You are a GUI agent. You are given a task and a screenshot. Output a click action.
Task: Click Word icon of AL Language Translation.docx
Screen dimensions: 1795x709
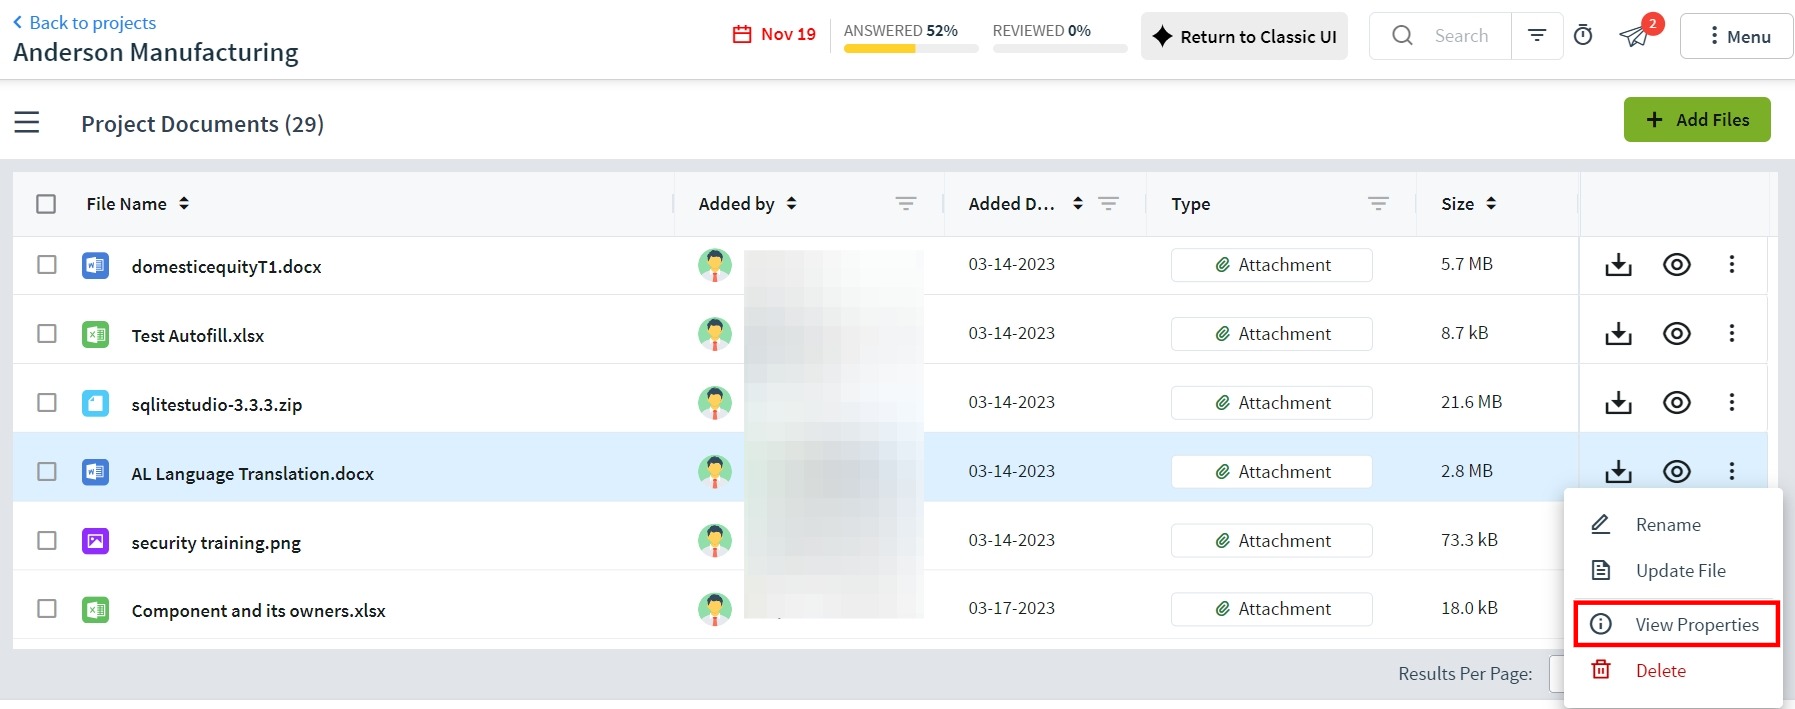click(95, 472)
